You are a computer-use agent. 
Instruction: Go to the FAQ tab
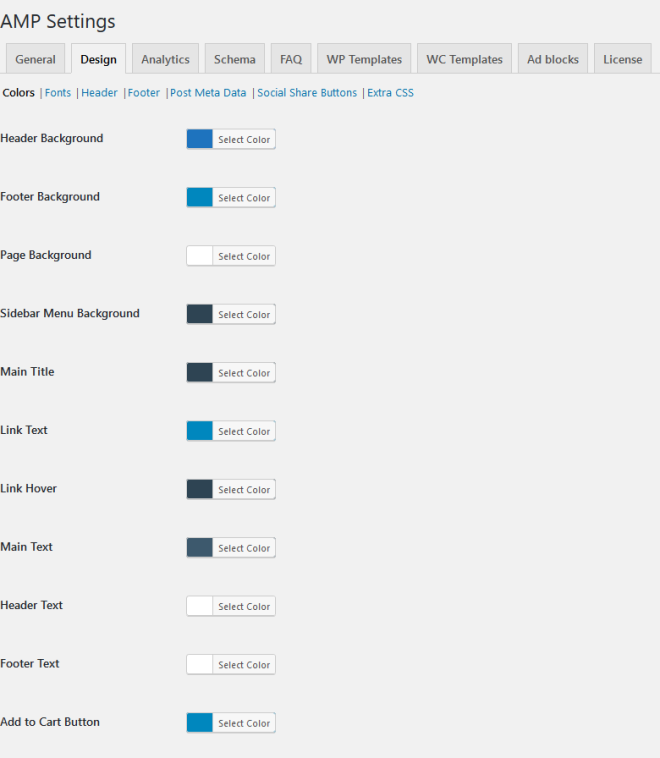coord(291,59)
